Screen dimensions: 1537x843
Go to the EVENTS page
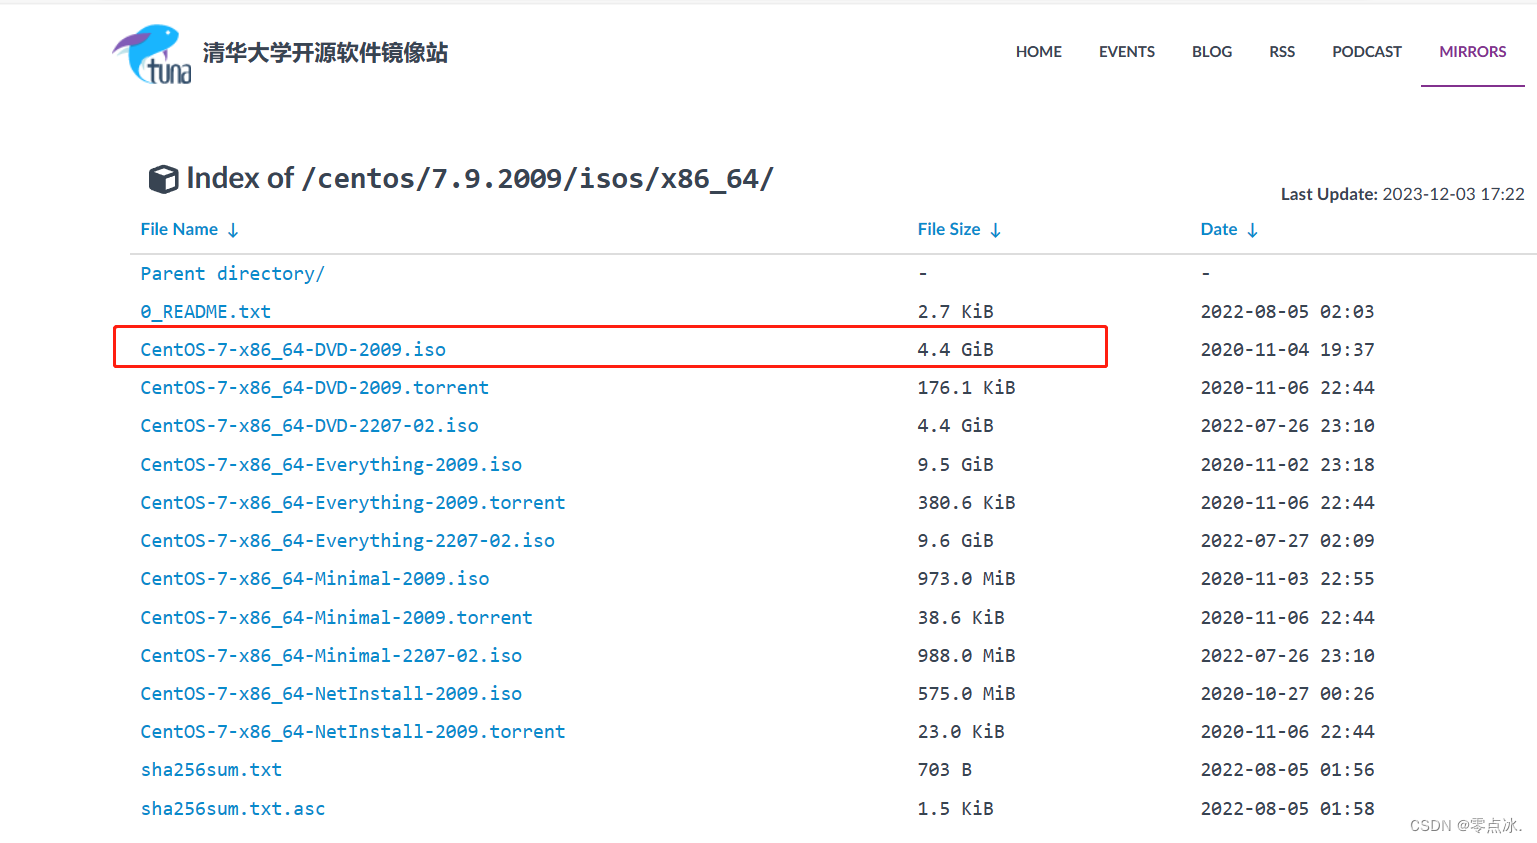click(1127, 52)
